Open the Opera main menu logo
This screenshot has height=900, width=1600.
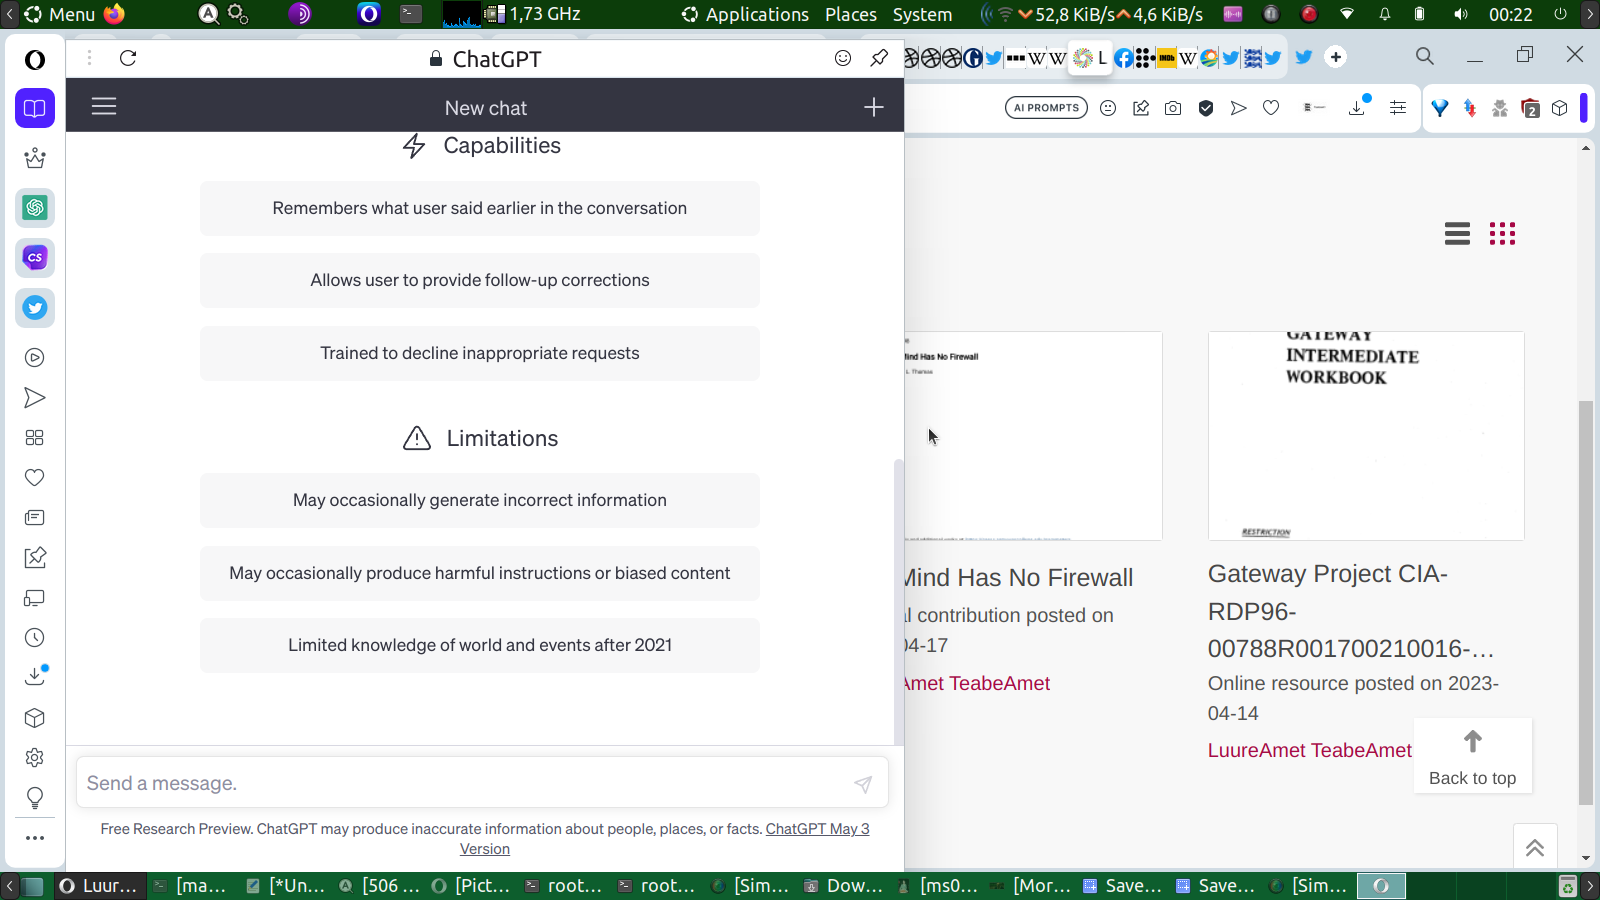point(35,60)
